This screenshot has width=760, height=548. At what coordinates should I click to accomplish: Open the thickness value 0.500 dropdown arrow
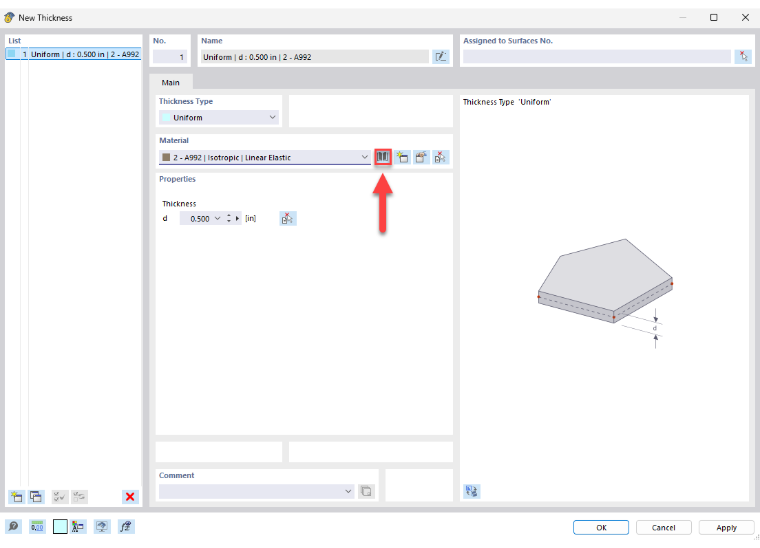[217, 219]
